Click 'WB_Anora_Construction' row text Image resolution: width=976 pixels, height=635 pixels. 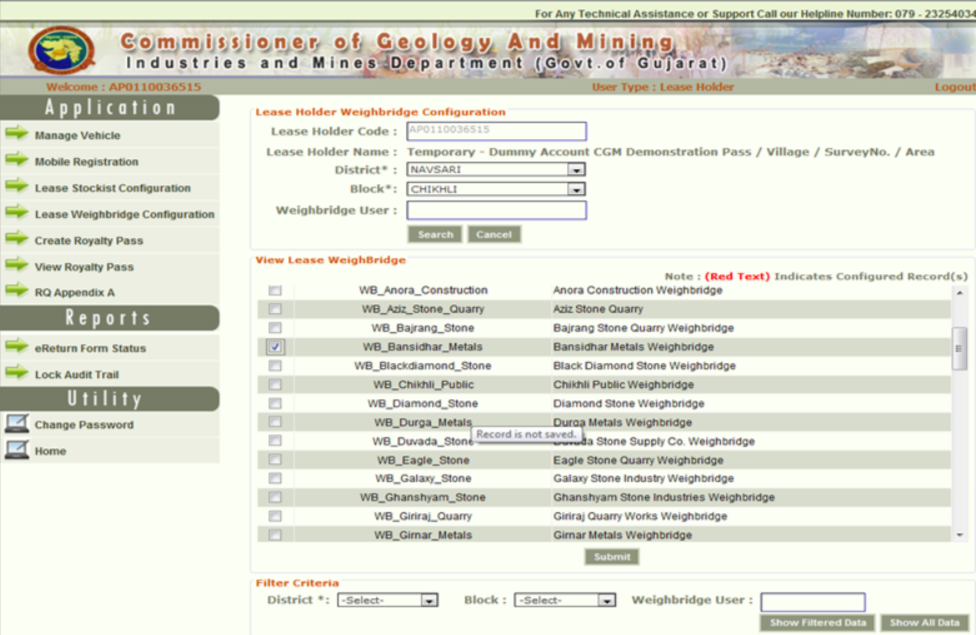[423, 290]
